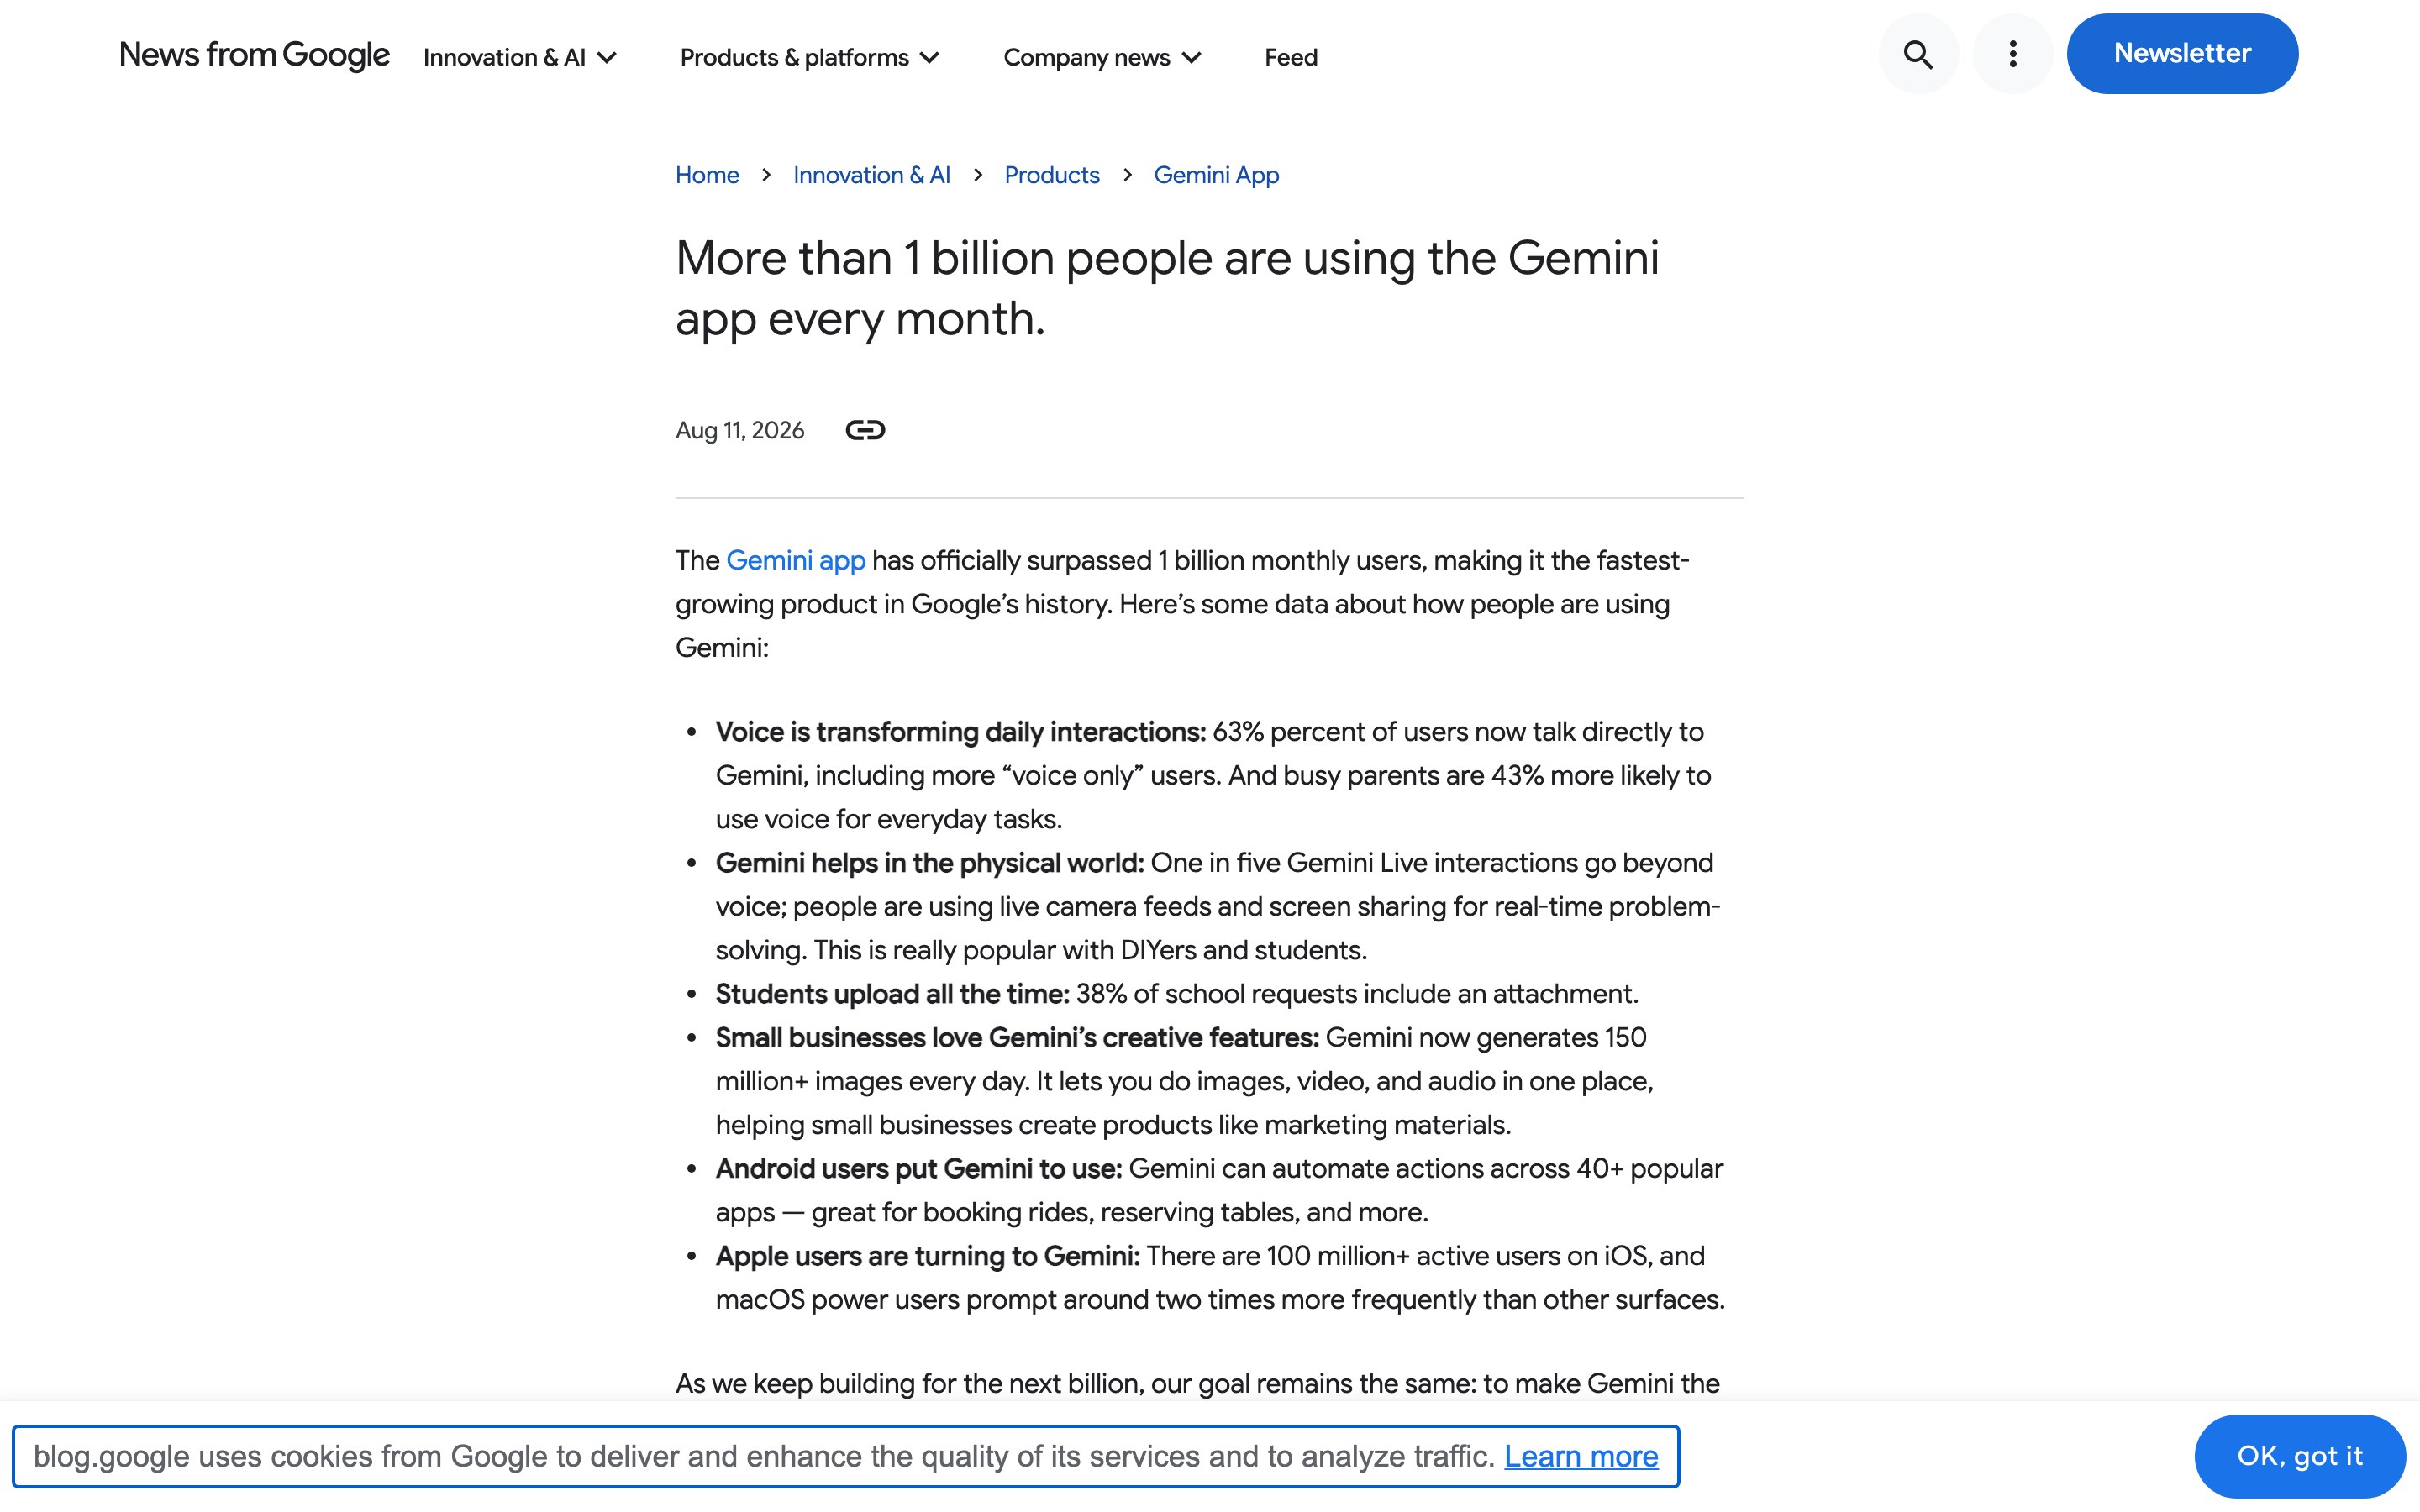The width and height of the screenshot is (2420, 1512).
Task: Open Learn more cookie link
Action: coord(1581,1456)
